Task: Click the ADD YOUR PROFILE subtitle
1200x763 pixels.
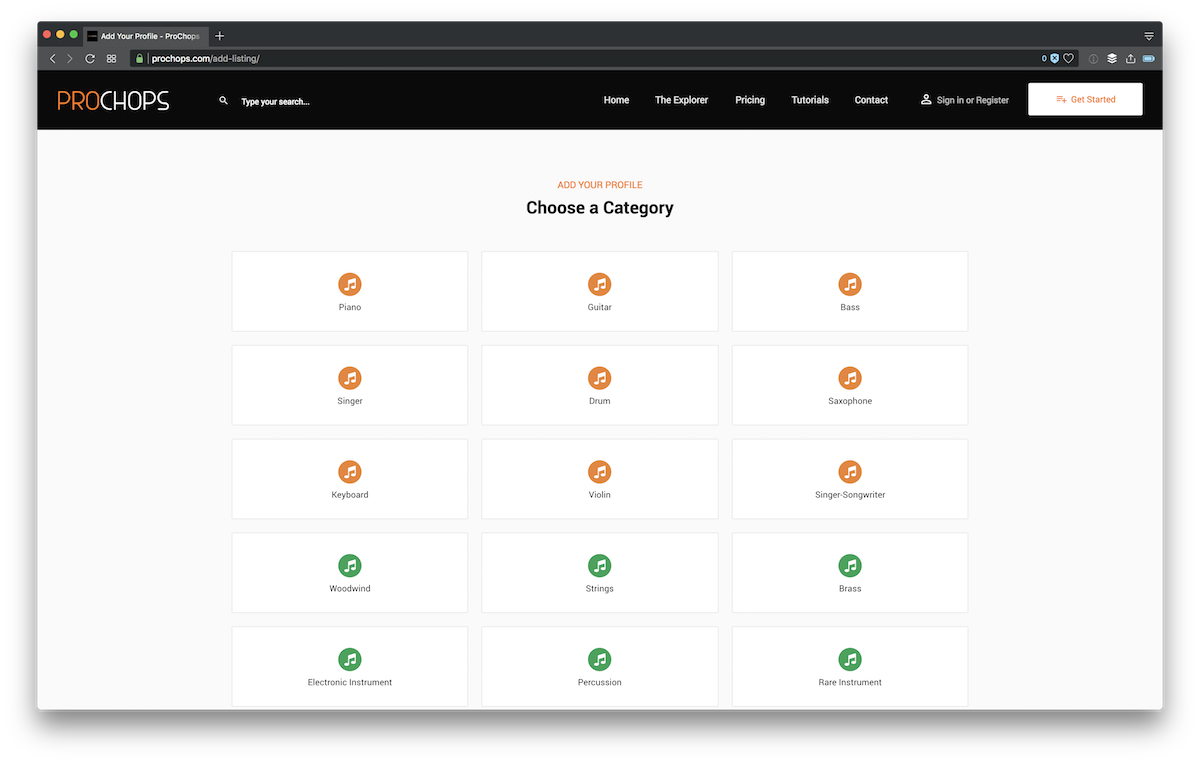Action: pyautogui.click(x=600, y=185)
